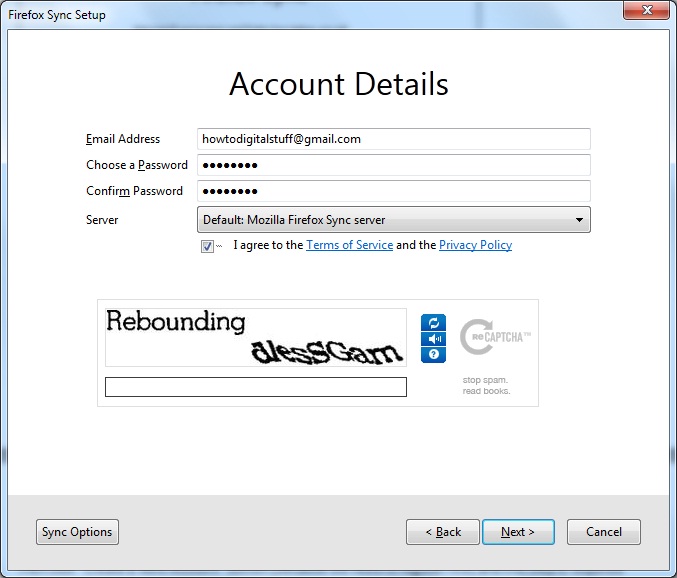Click the 'stop spam. read books.' text
This screenshot has width=677, height=578.
tap(486, 385)
